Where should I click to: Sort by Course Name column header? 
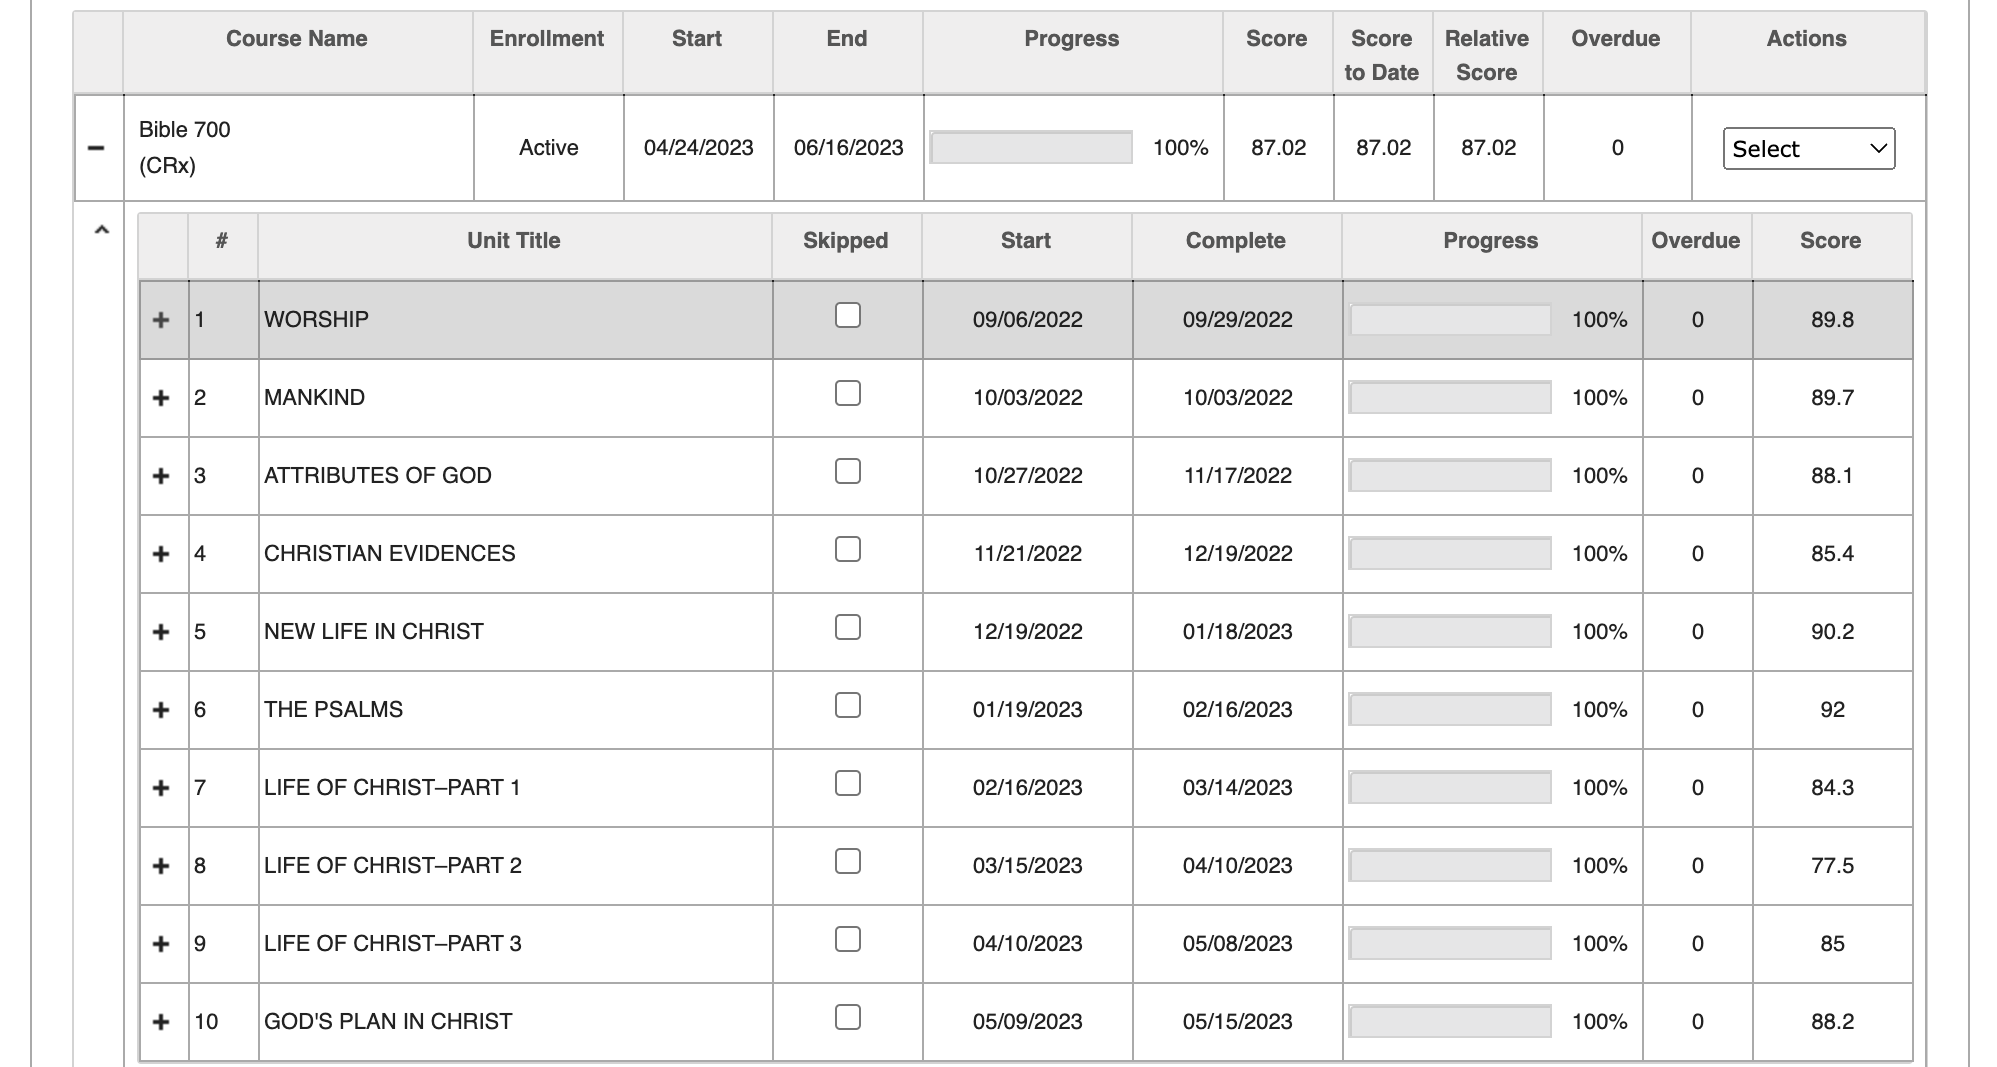297,39
